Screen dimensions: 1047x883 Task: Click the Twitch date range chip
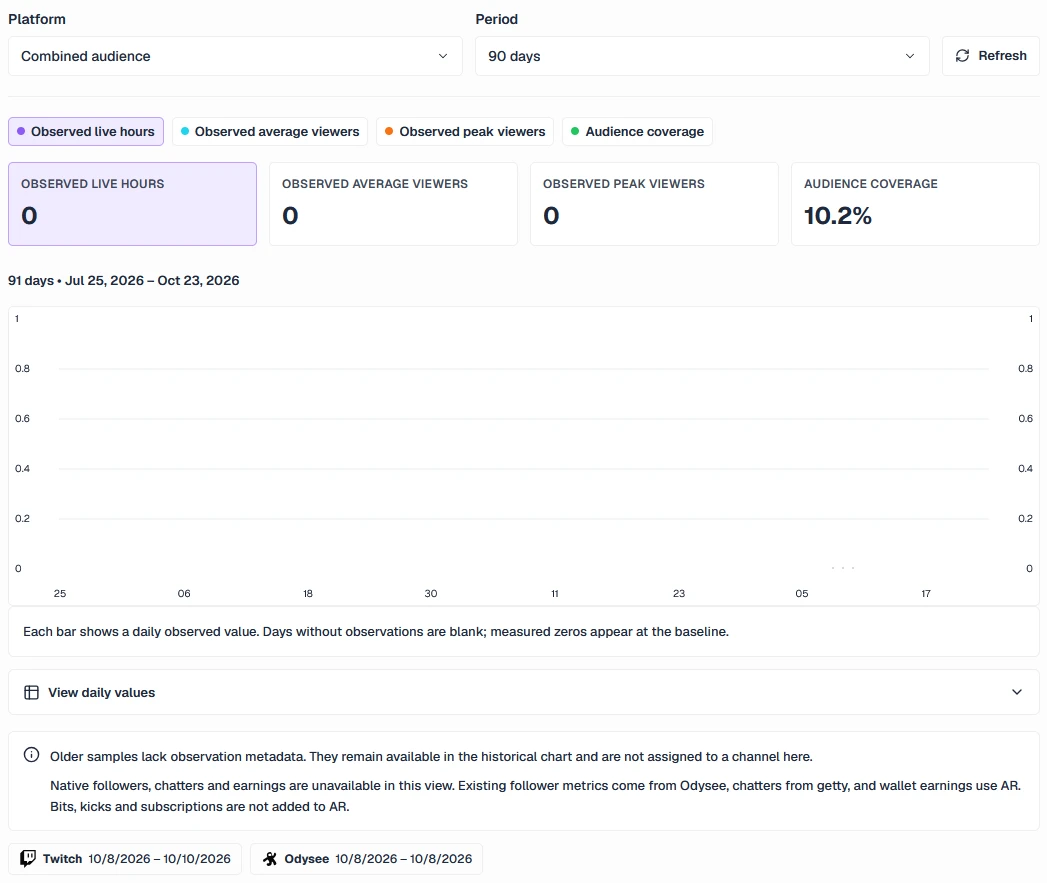(x=125, y=859)
